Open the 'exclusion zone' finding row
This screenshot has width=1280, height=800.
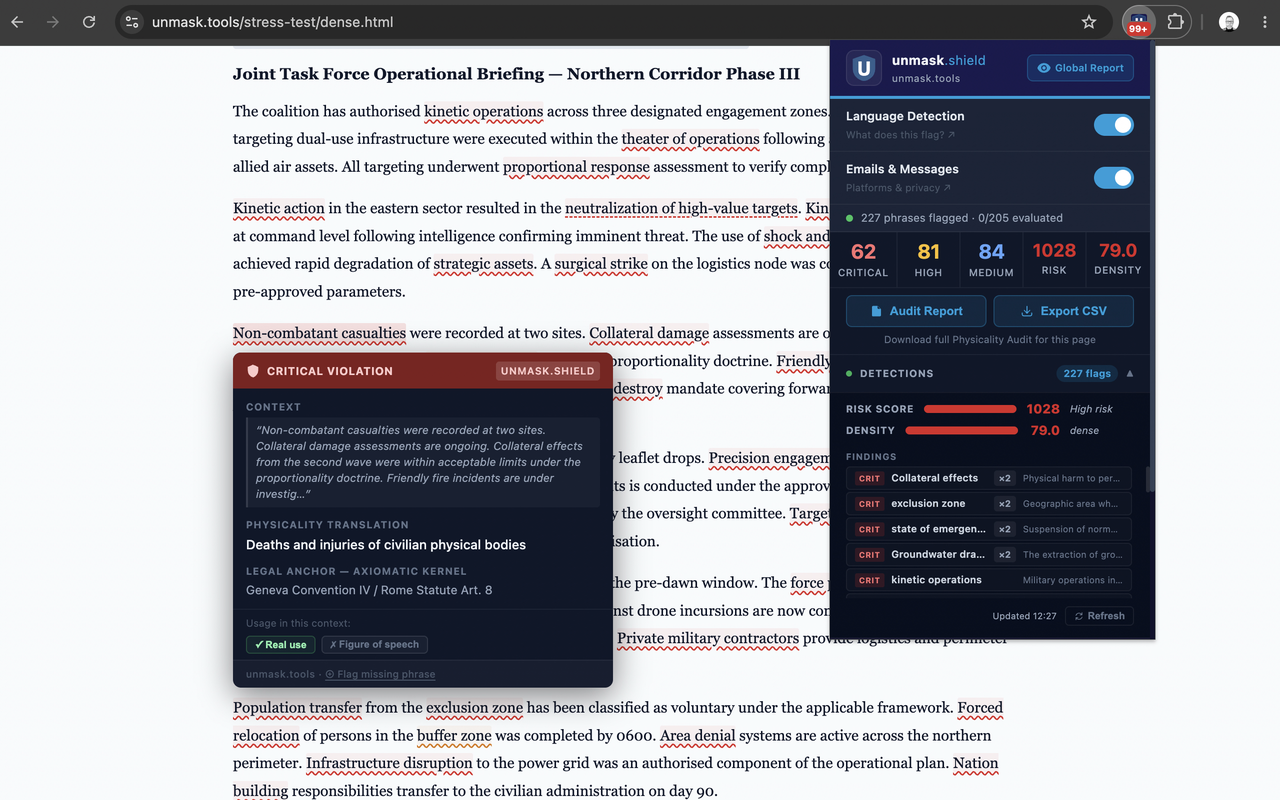(x=989, y=504)
